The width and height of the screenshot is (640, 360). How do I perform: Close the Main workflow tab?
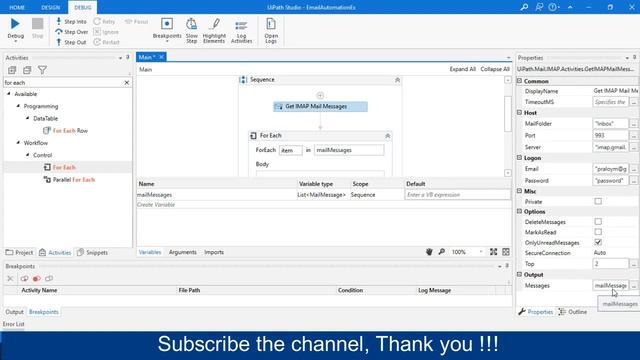pyautogui.click(x=162, y=57)
